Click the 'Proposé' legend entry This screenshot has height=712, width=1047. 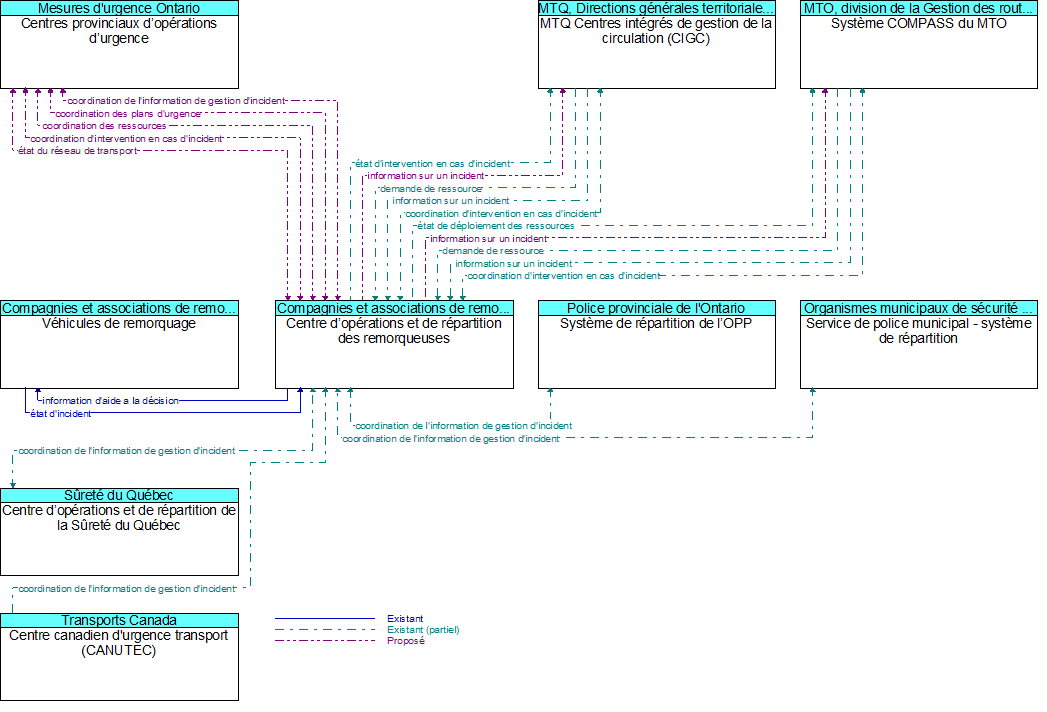pyautogui.click(x=405, y=641)
